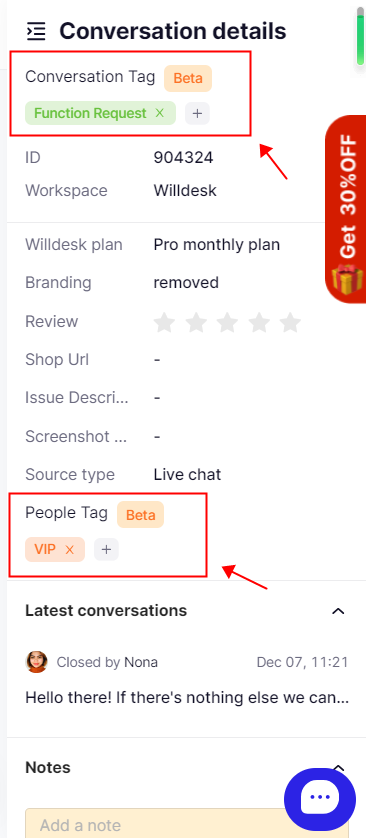
Task: Click the Function Request tag label
Action: click(90, 113)
